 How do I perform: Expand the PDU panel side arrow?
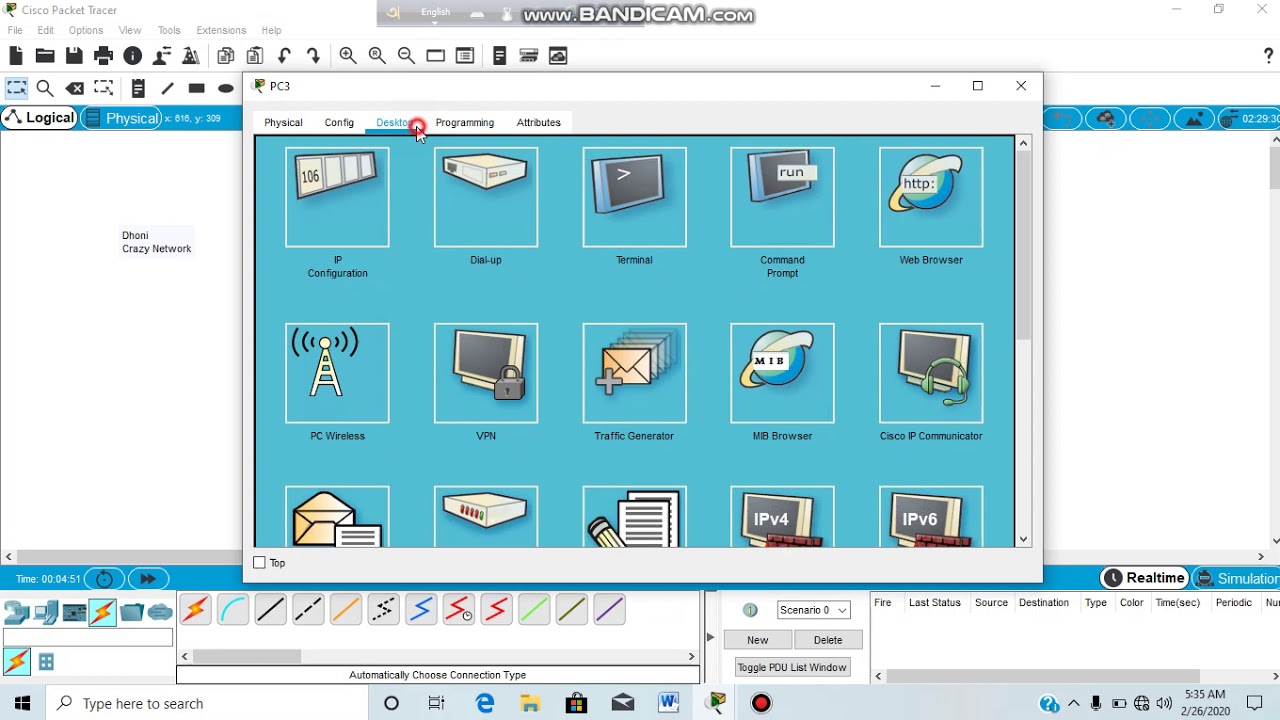tap(710, 637)
